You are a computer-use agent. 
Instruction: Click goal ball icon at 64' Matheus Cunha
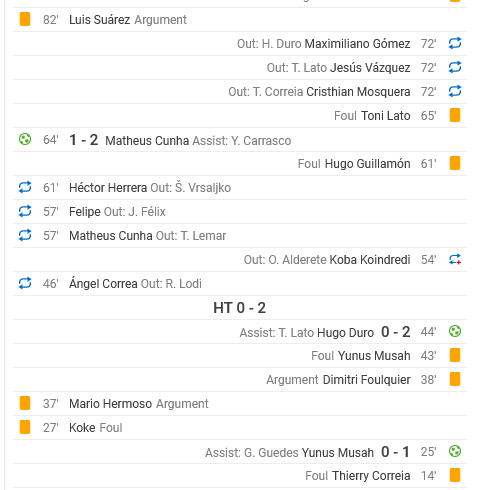[x=25, y=139]
